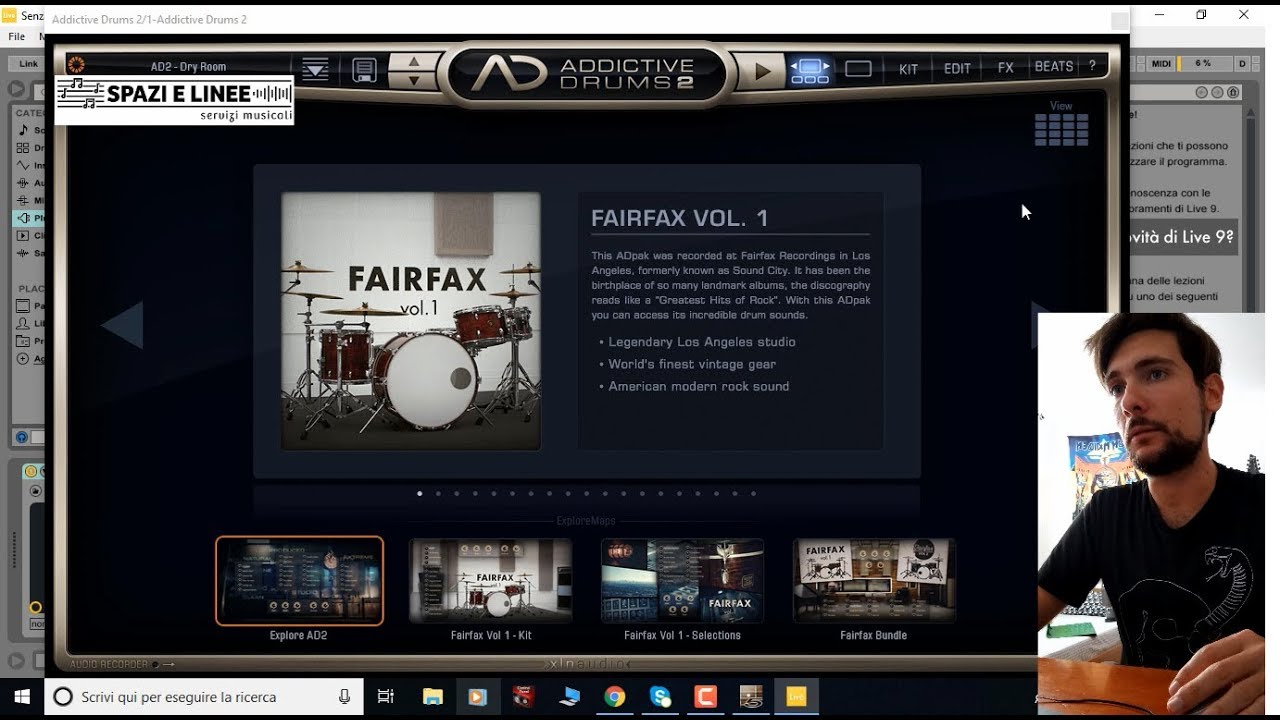The height and width of the screenshot is (720, 1280).
Task: Open the Fairfax Bundle thumbnail
Action: (874, 581)
